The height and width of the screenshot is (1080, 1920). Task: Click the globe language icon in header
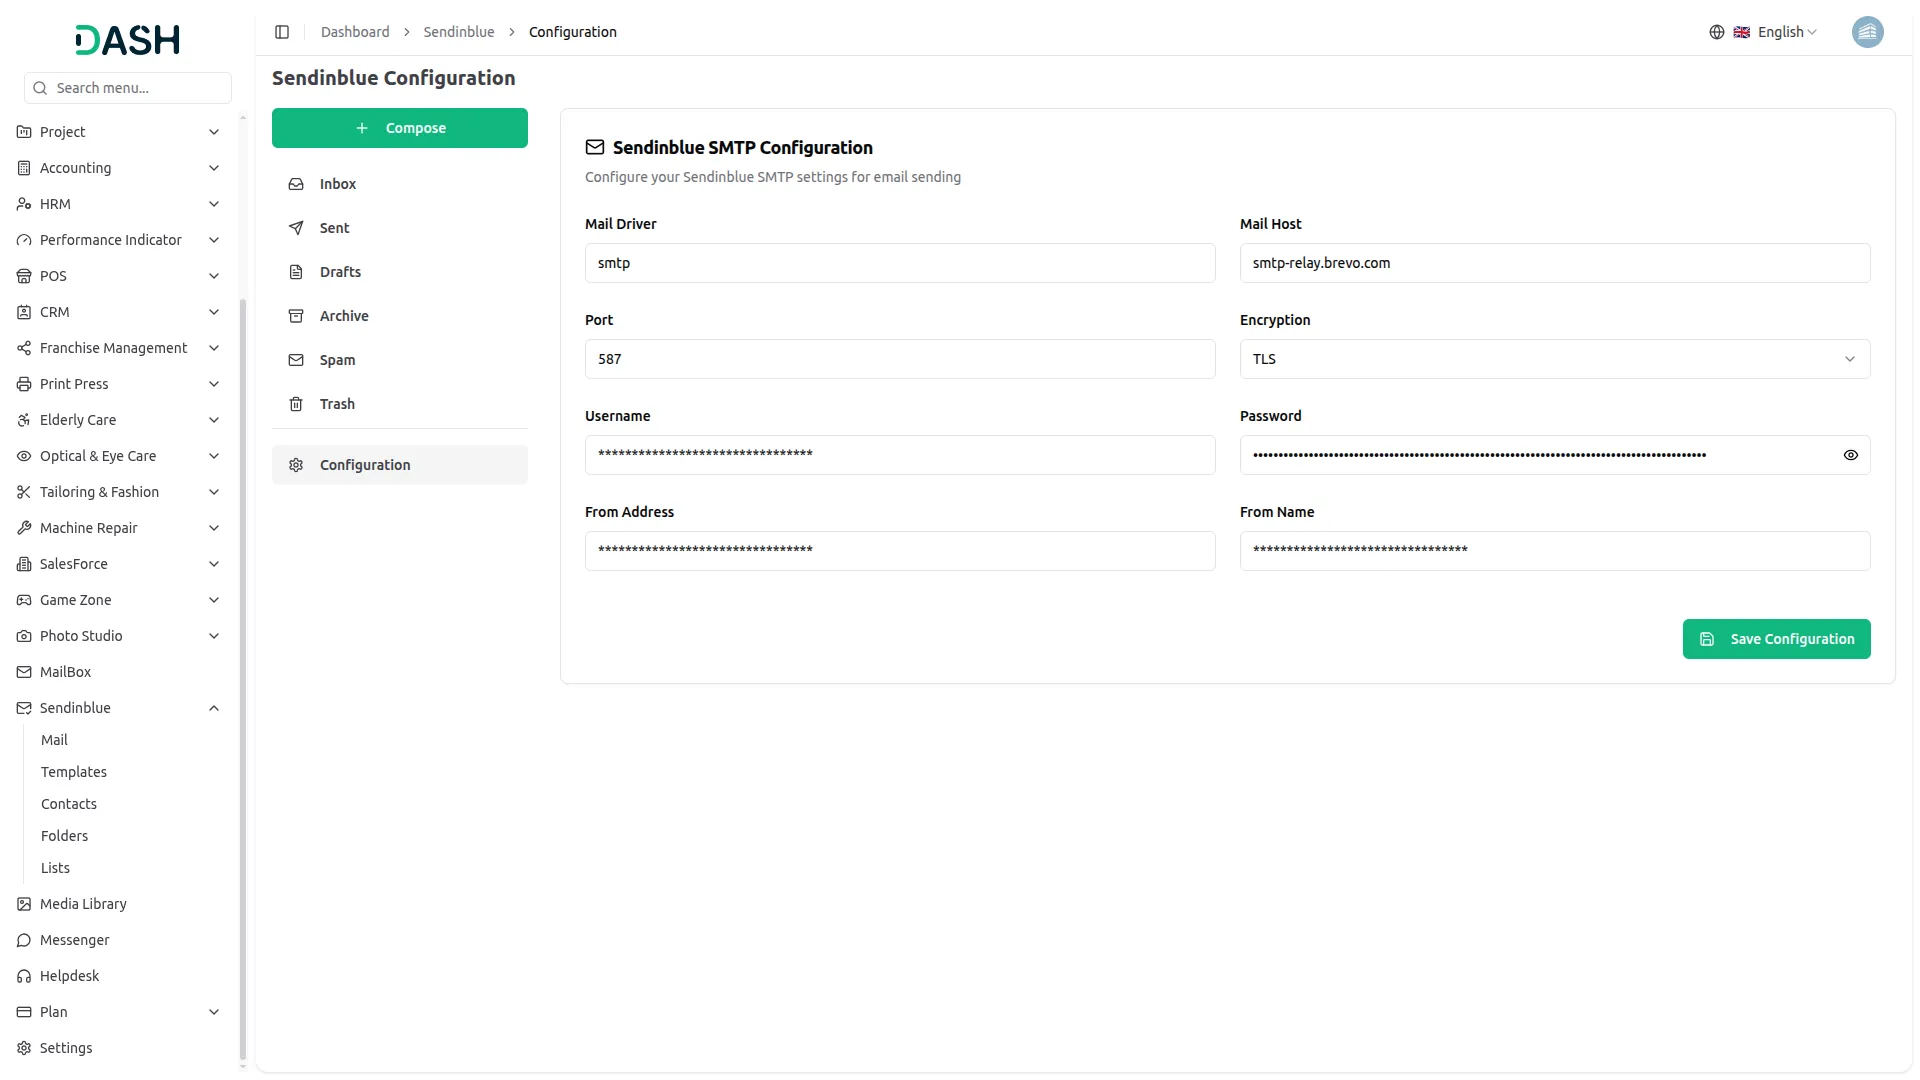(x=1716, y=31)
